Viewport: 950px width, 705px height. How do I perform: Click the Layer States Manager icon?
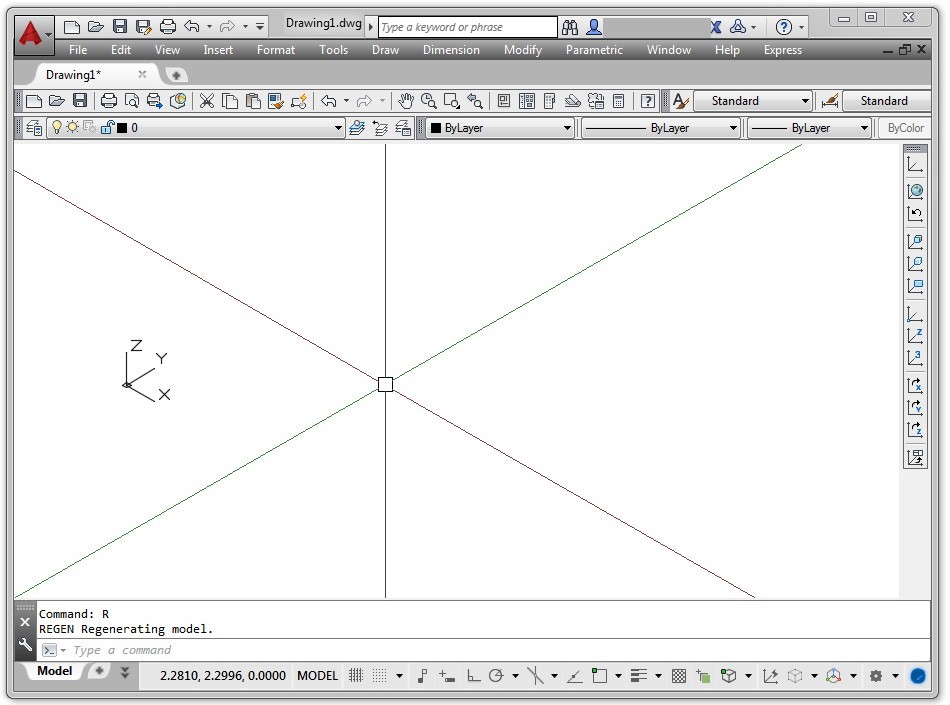pos(403,128)
